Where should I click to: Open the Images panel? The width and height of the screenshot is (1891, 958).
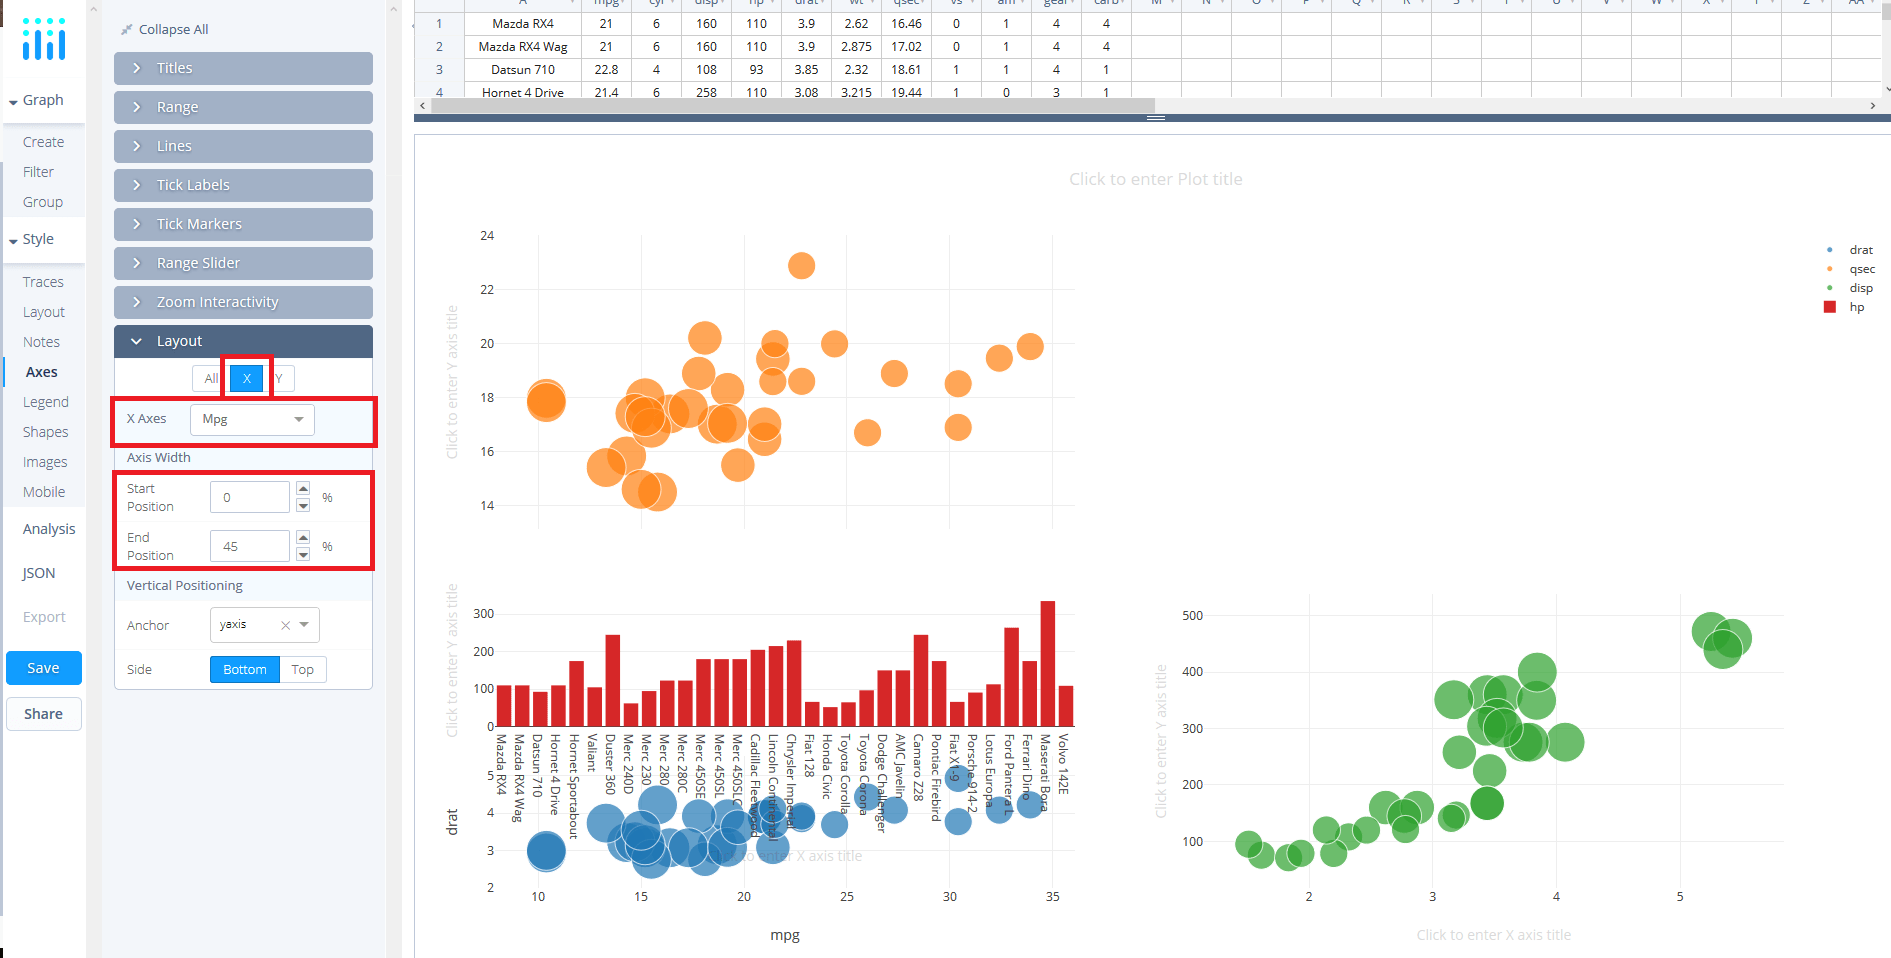pyautogui.click(x=44, y=461)
